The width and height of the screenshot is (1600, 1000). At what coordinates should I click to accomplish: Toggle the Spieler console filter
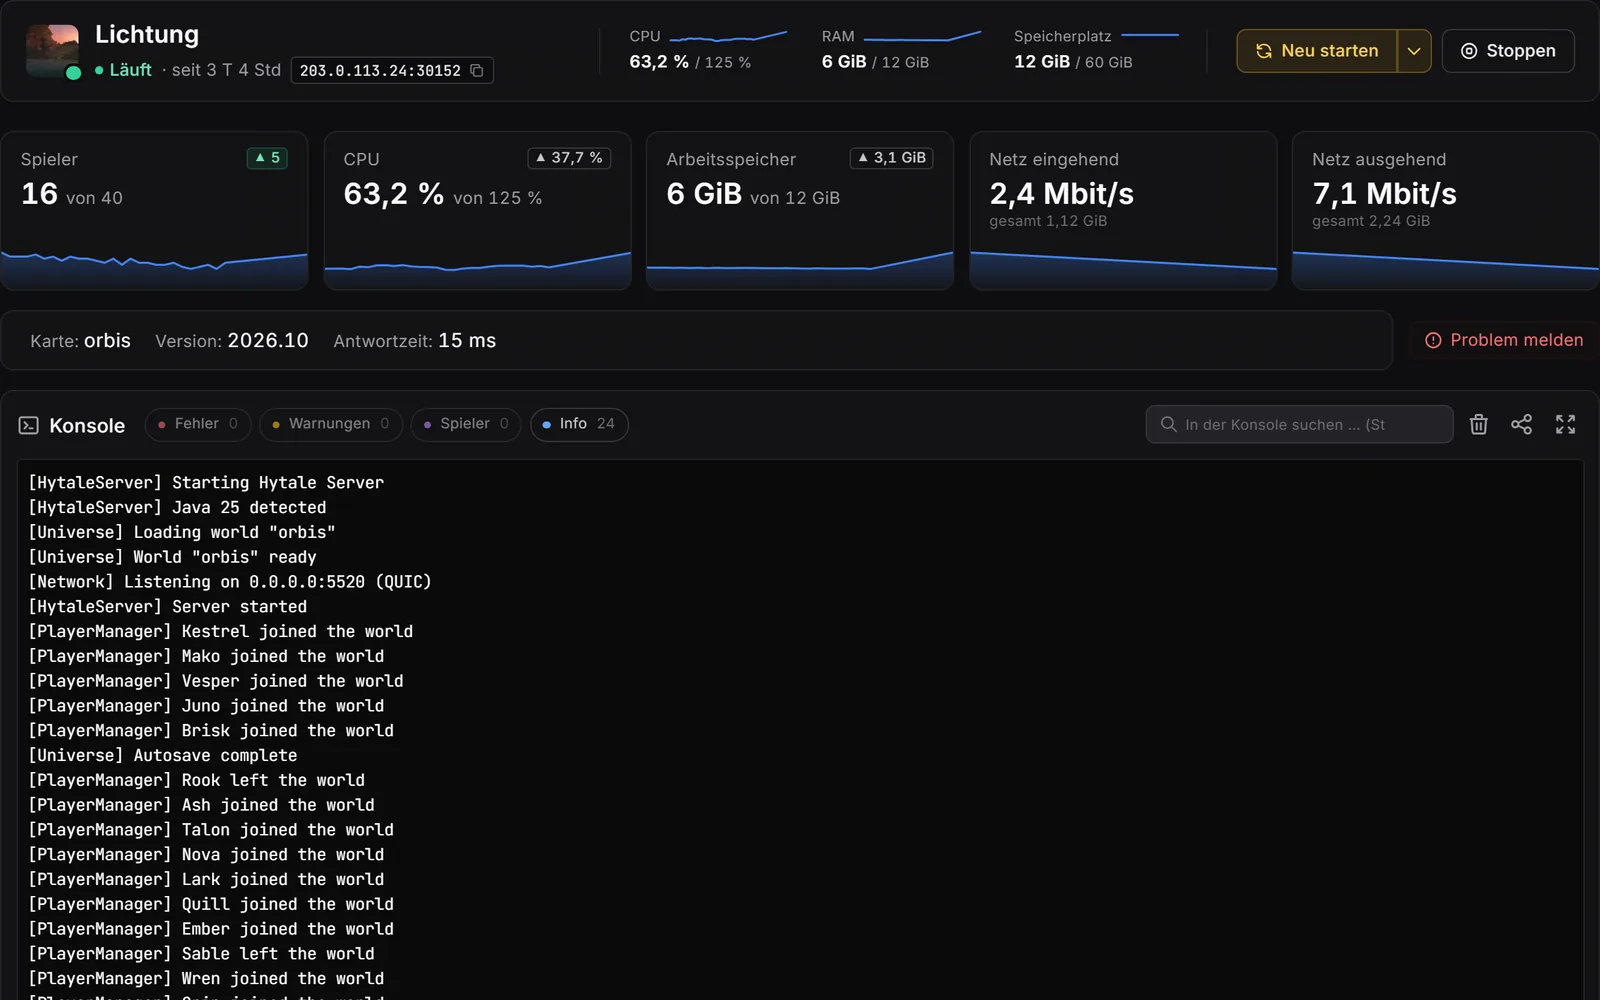click(x=466, y=424)
